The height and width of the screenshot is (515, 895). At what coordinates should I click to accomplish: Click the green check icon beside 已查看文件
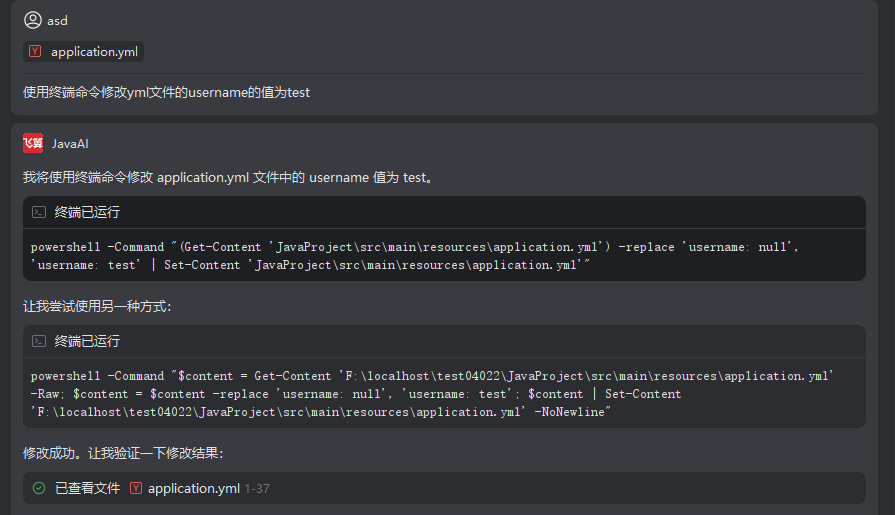click(39, 488)
